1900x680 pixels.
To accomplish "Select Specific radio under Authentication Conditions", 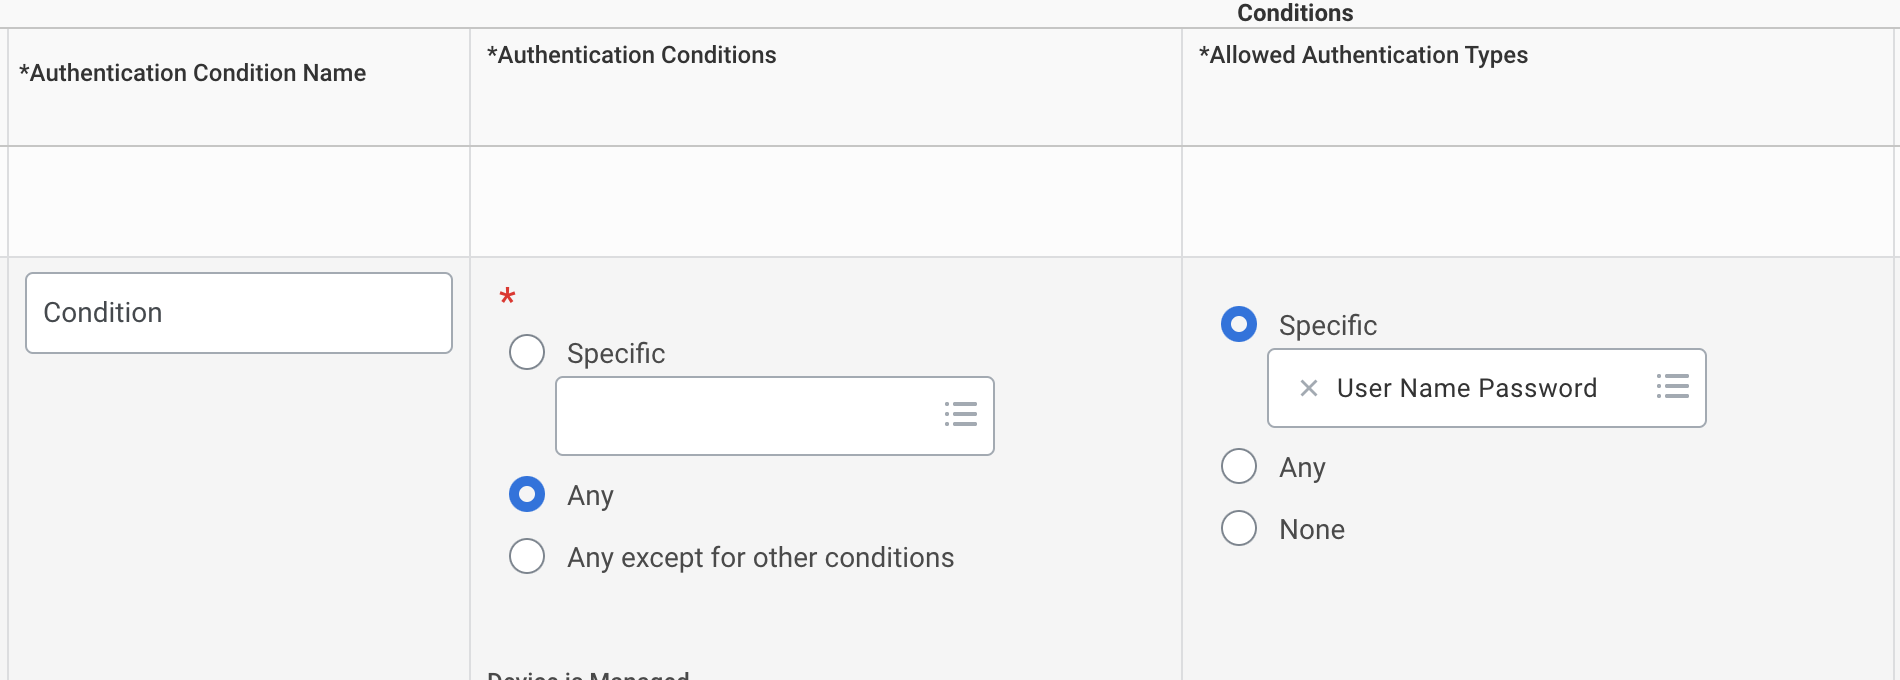I will click(x=527, y=352).
